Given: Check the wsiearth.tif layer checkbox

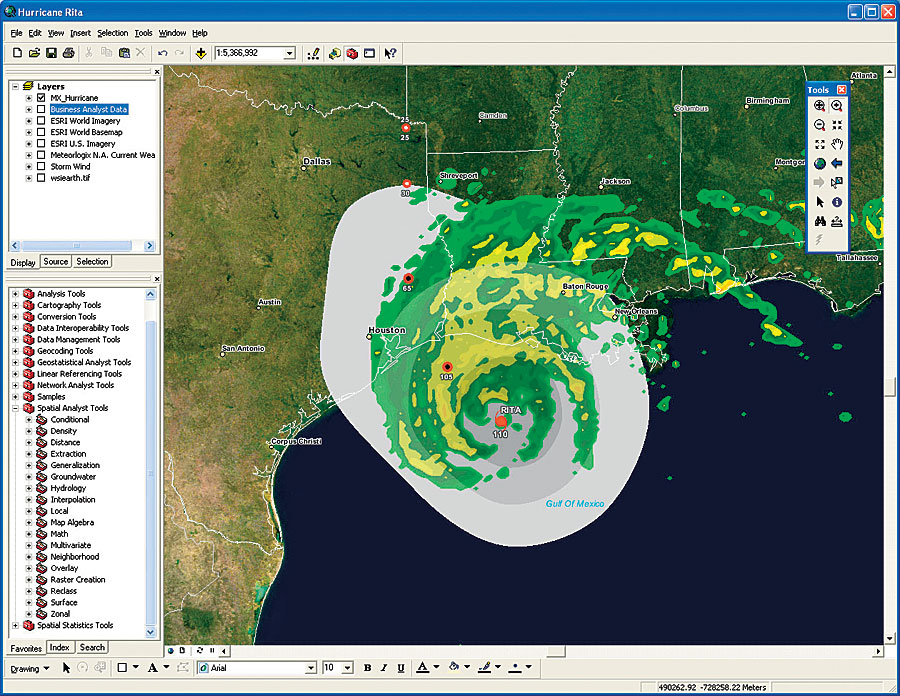Looking at the screenshot, I should point(41,178).
